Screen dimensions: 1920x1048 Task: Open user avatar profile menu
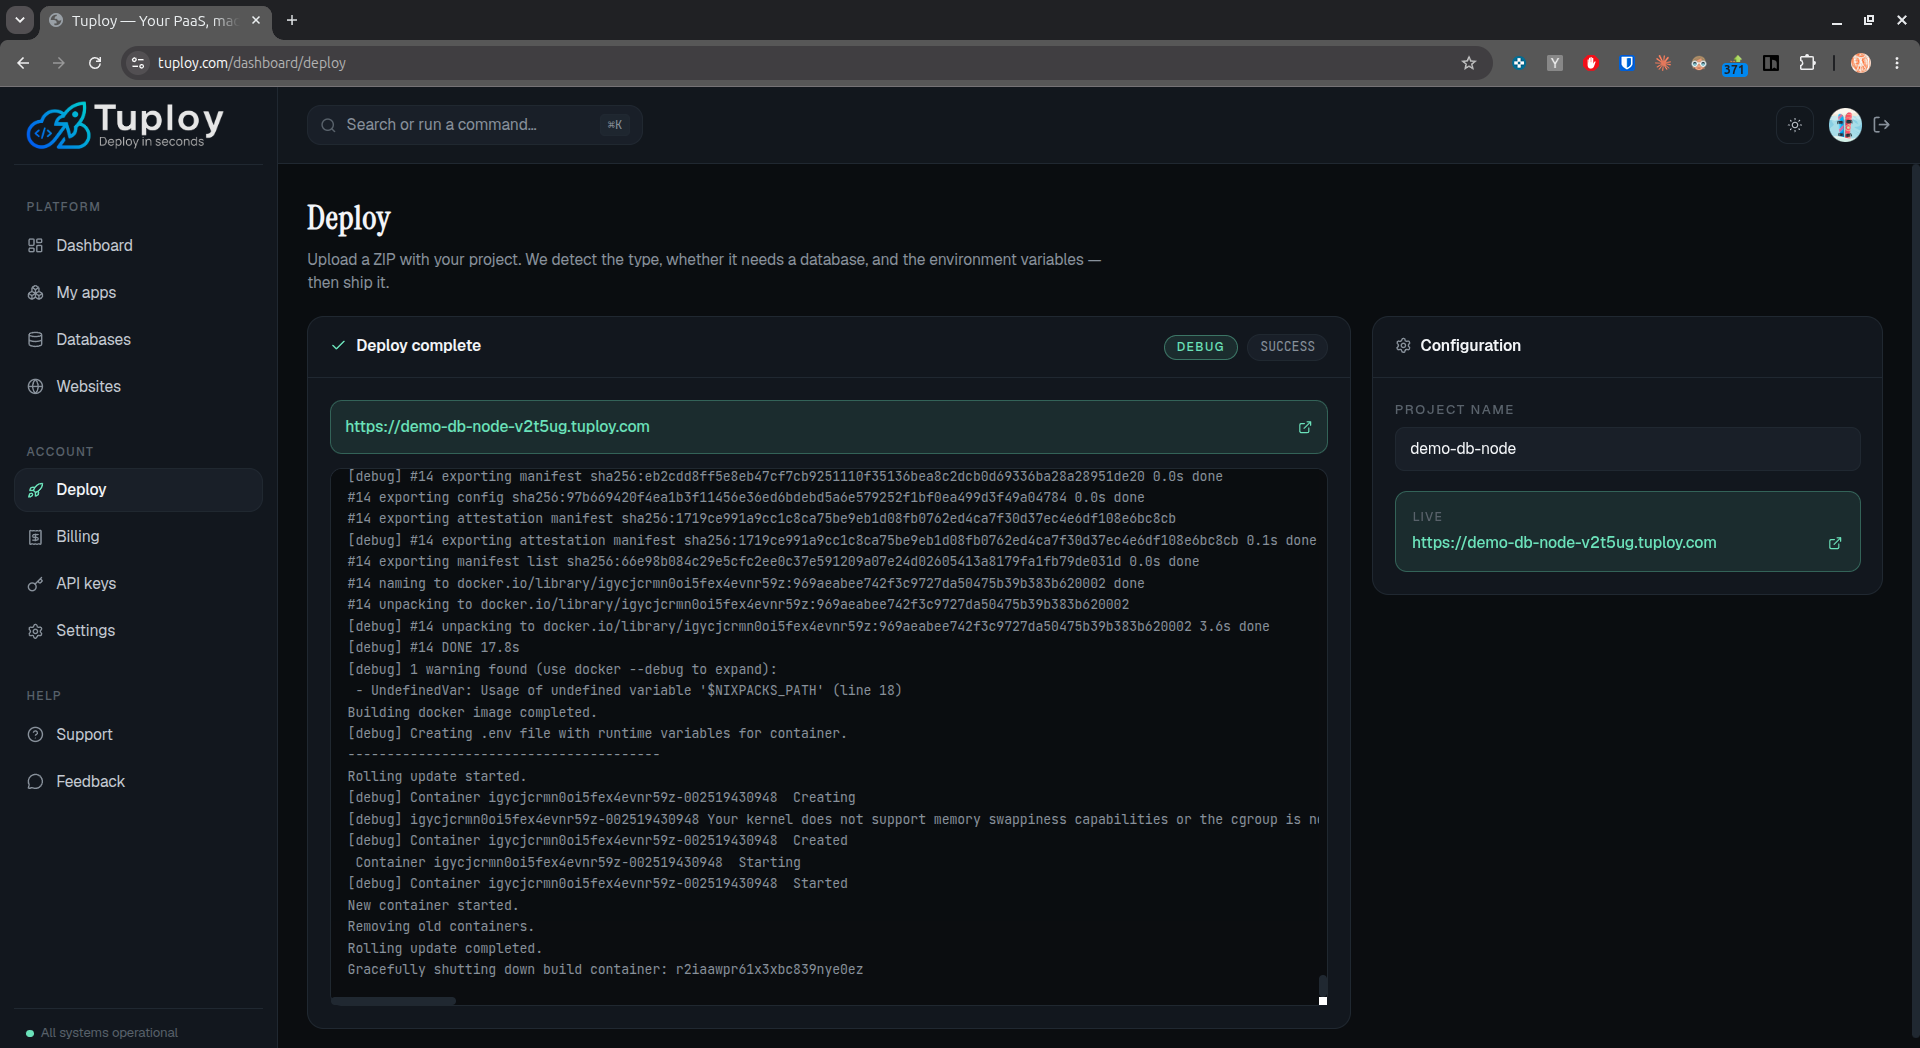click(x=1845, y=125)
